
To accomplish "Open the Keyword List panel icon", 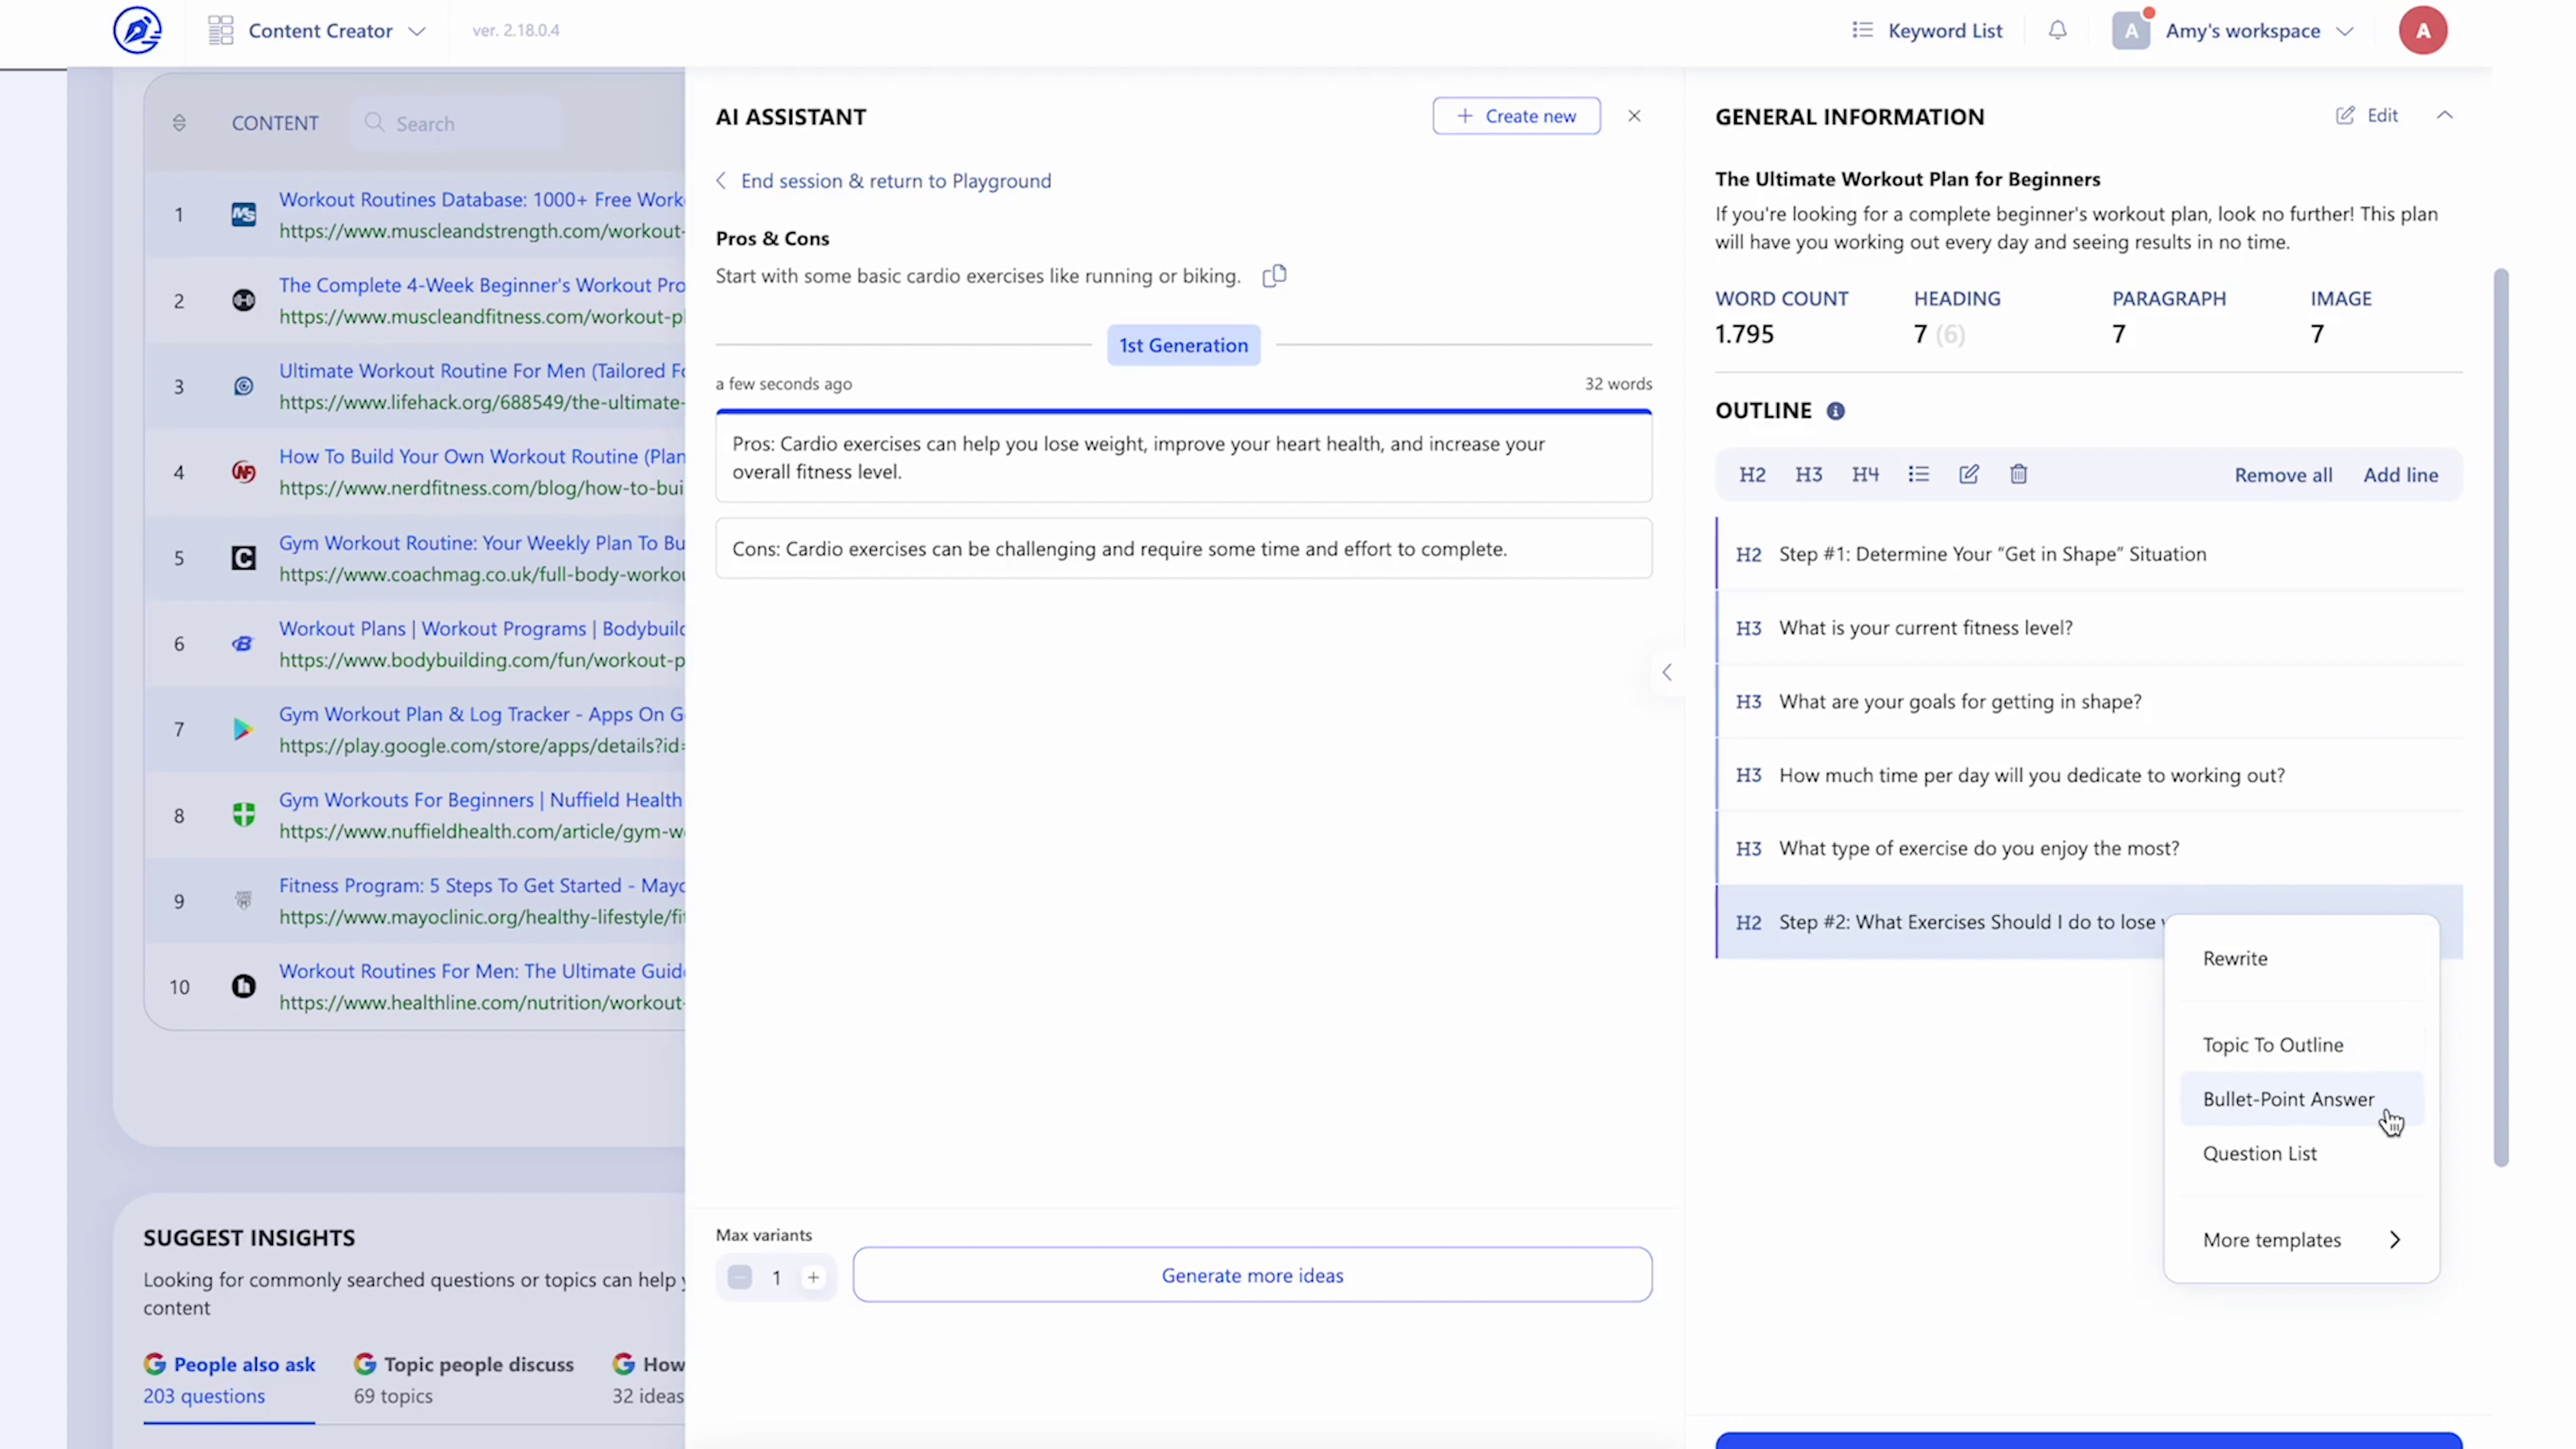I will [1863, 30].
